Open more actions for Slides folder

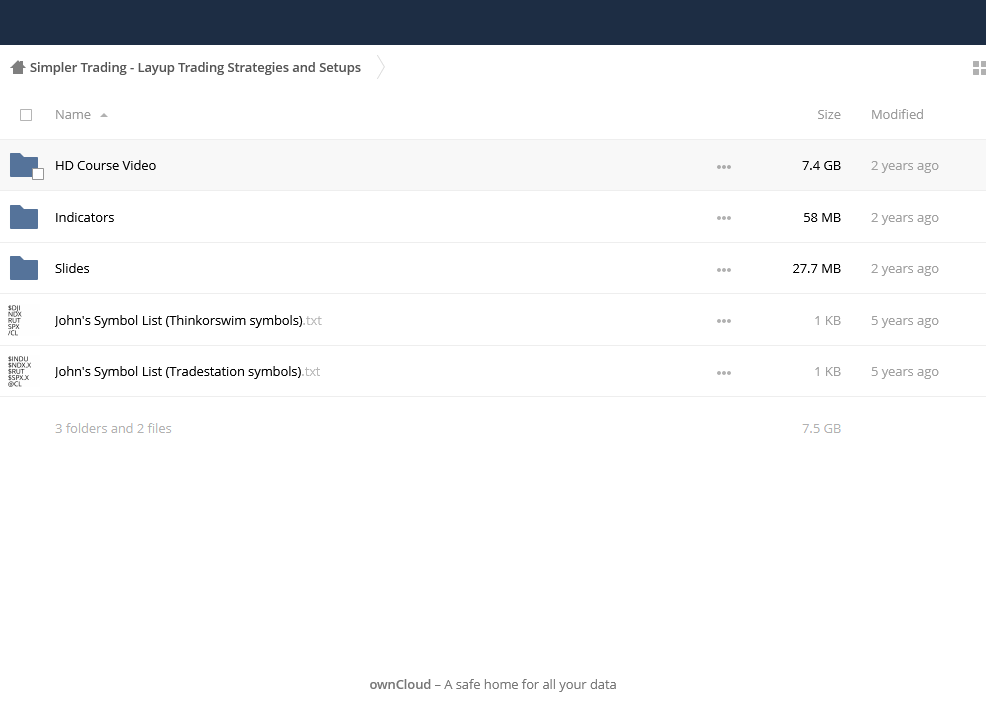coord(724,270)
